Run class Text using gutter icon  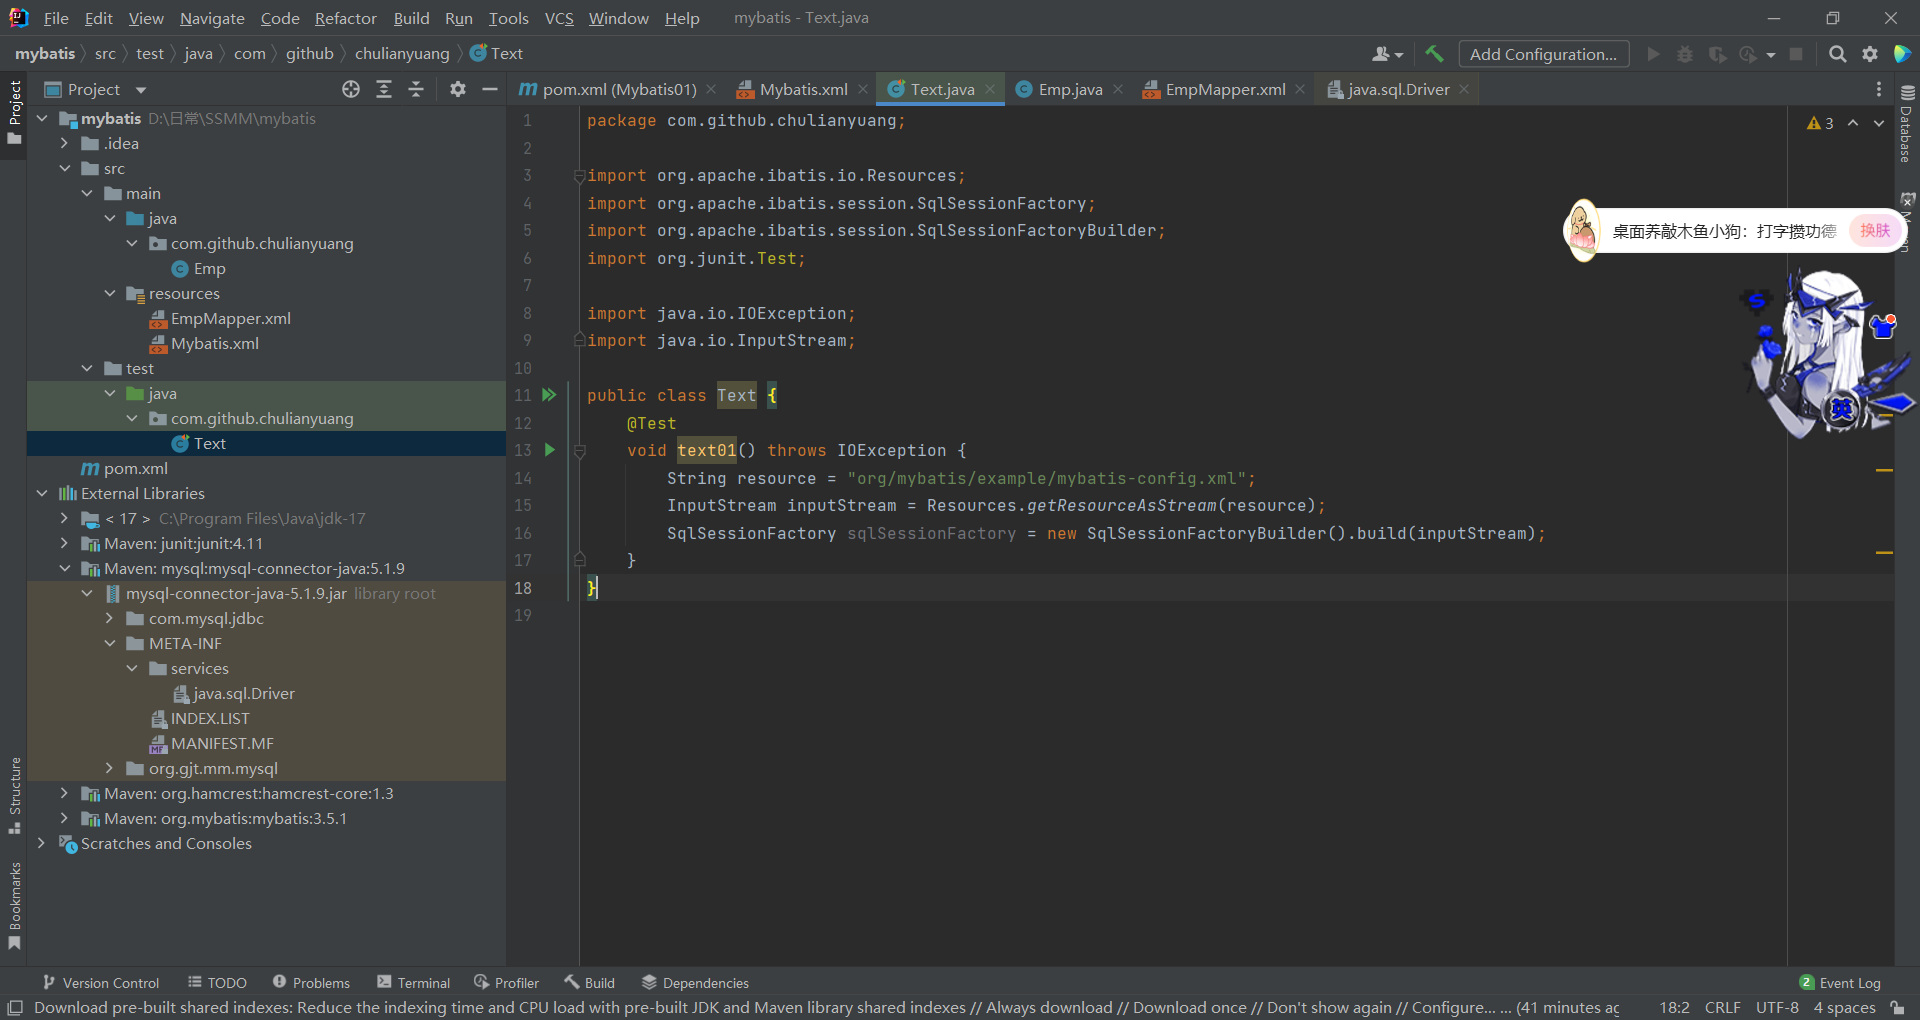click(x=549, y=395)
